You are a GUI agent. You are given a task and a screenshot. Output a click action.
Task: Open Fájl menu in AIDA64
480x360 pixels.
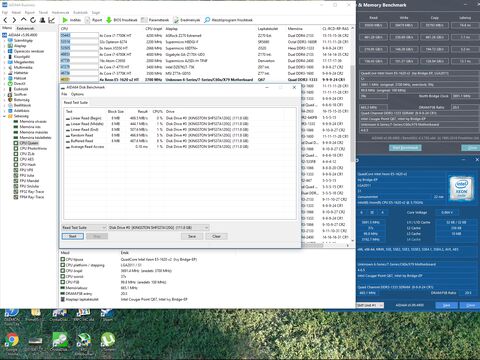click(x=5, y=12)
